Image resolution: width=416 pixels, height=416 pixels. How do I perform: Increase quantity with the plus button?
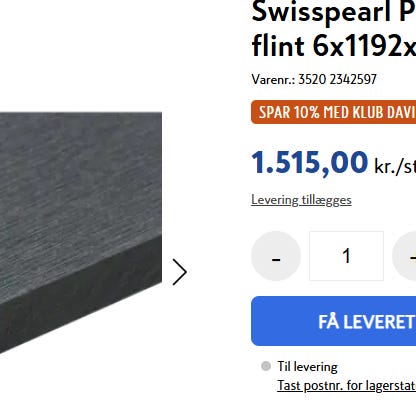pyautogui.click(x=404, y=256)
